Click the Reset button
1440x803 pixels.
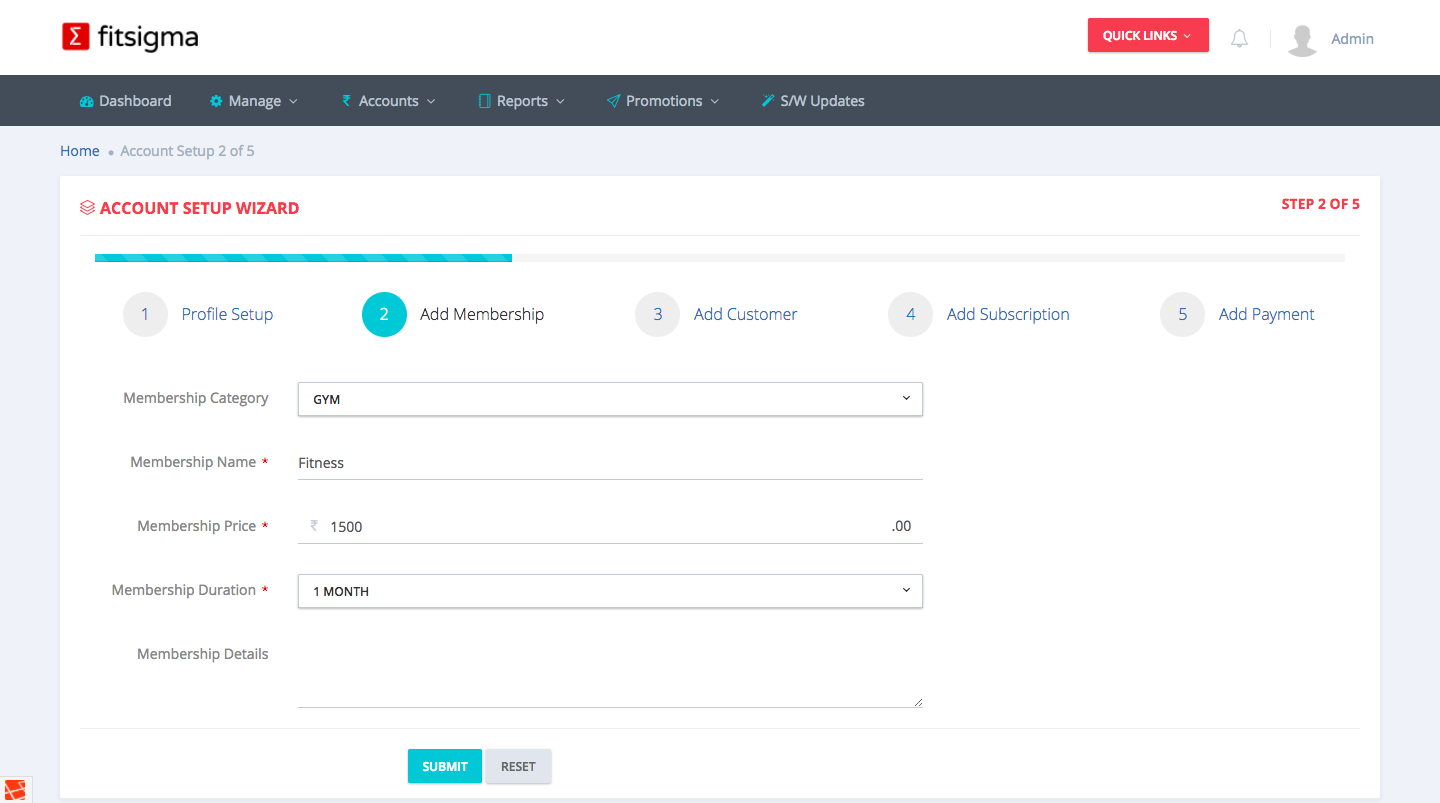[x=518, y=766]
